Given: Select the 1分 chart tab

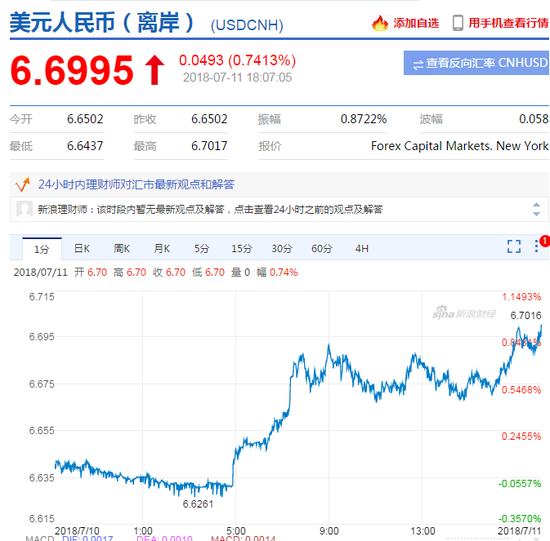Looking at the screenshot, I should [x=42, y=249].
